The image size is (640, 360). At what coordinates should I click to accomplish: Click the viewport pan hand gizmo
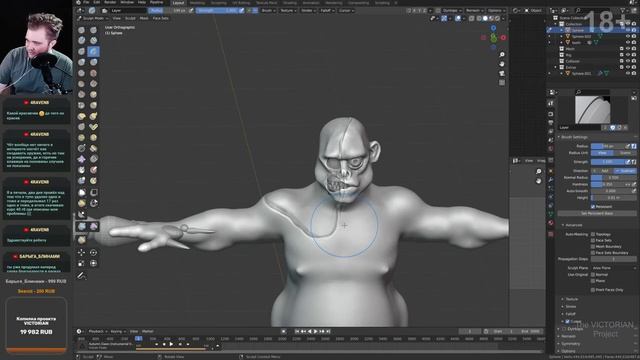coord(502,64)
